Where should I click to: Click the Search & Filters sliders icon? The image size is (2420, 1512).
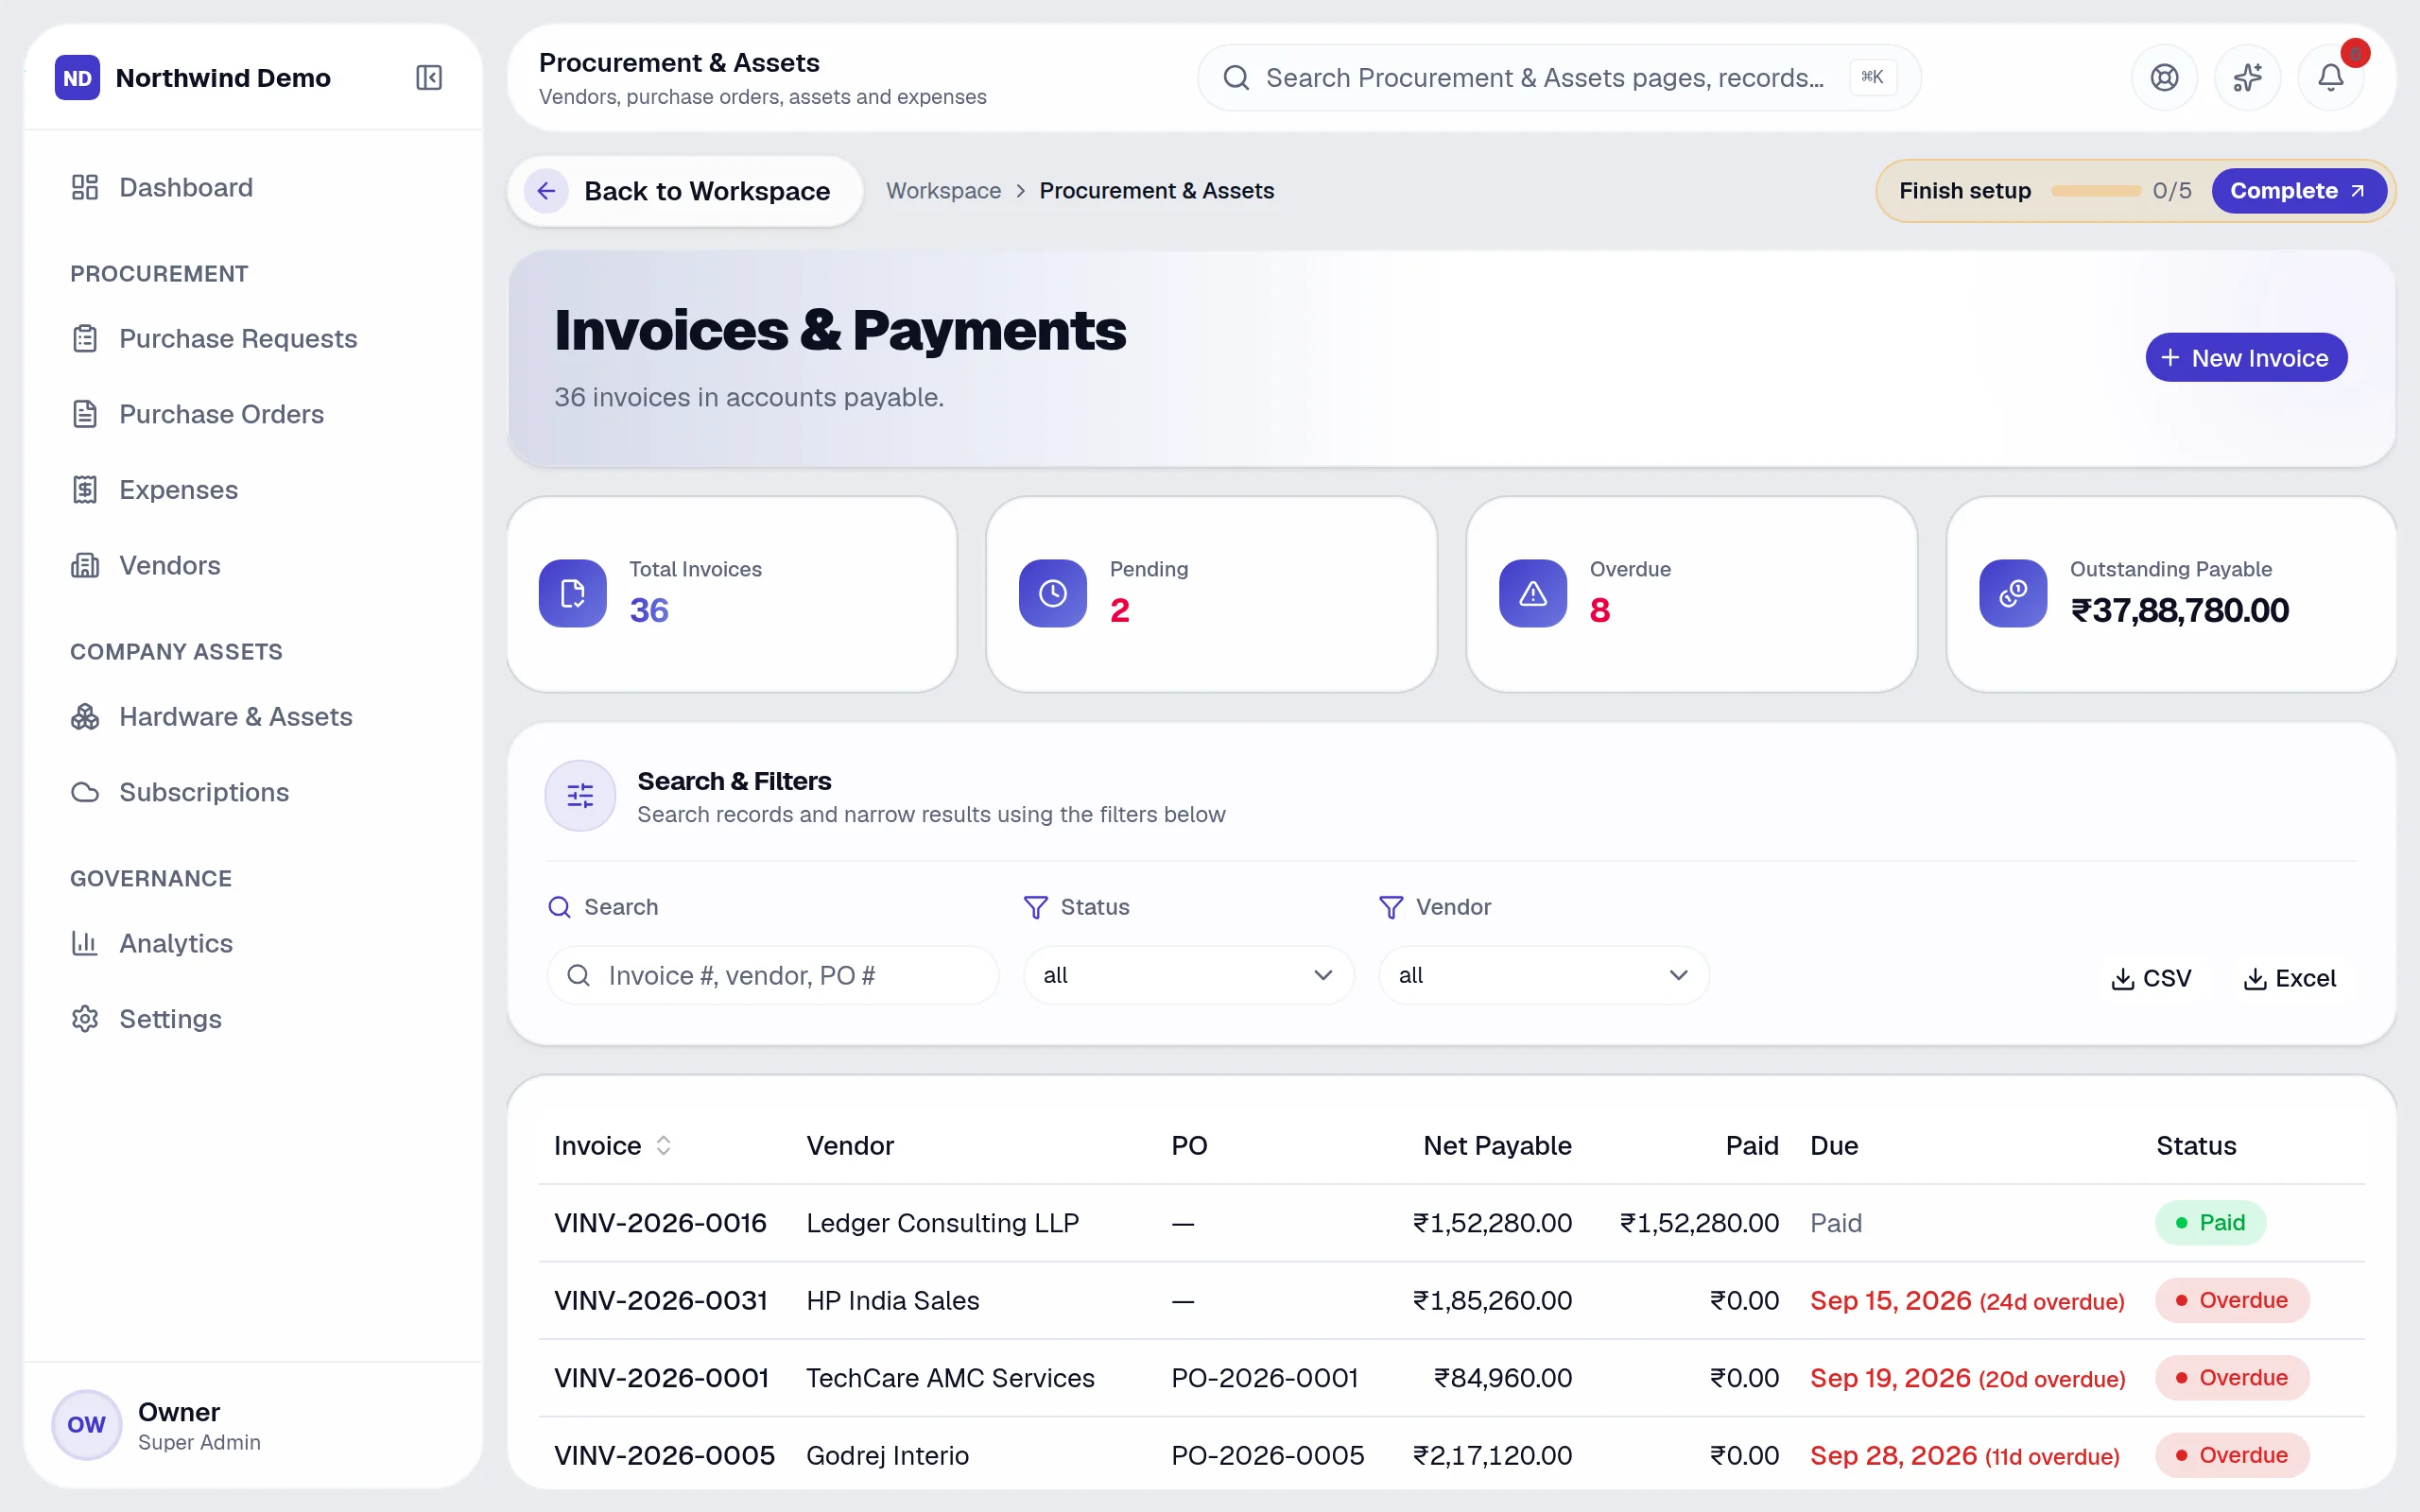(x=580, y=796)
